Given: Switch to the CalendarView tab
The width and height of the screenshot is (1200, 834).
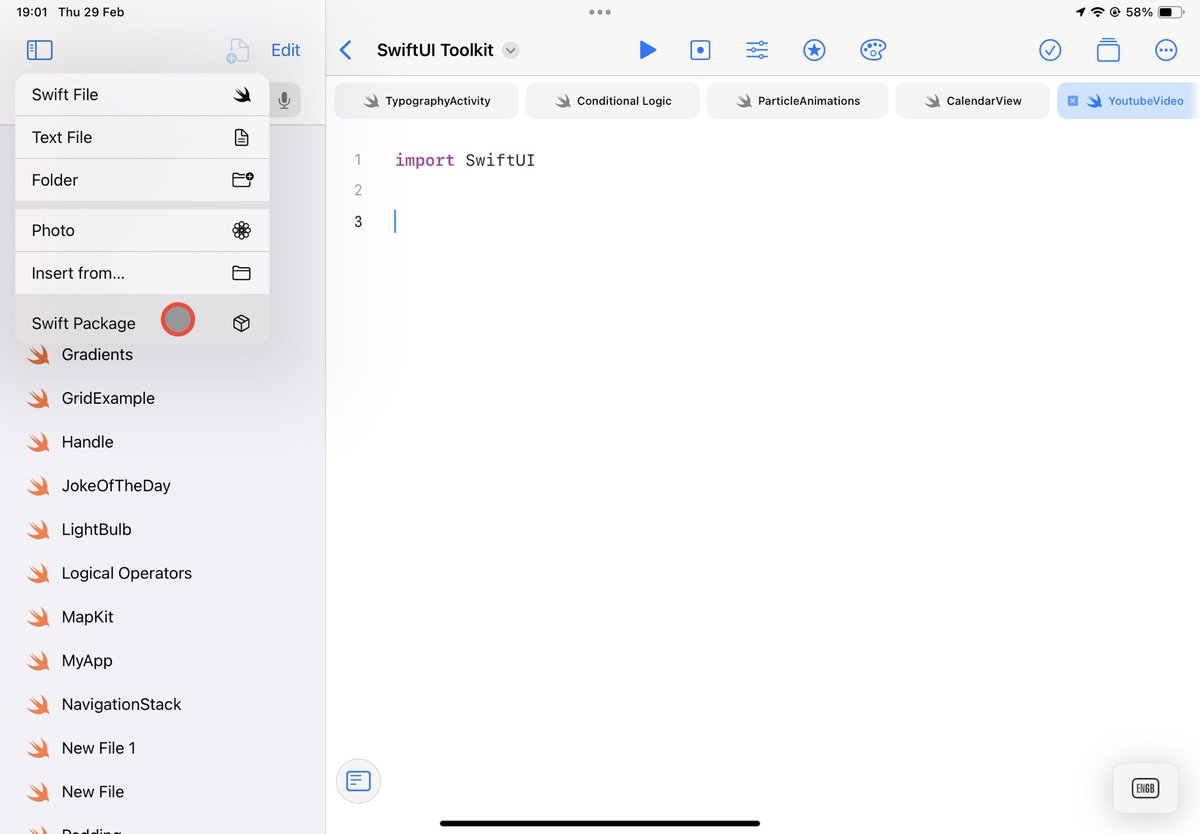Looking at the screenshot, I should pos(972,101).
